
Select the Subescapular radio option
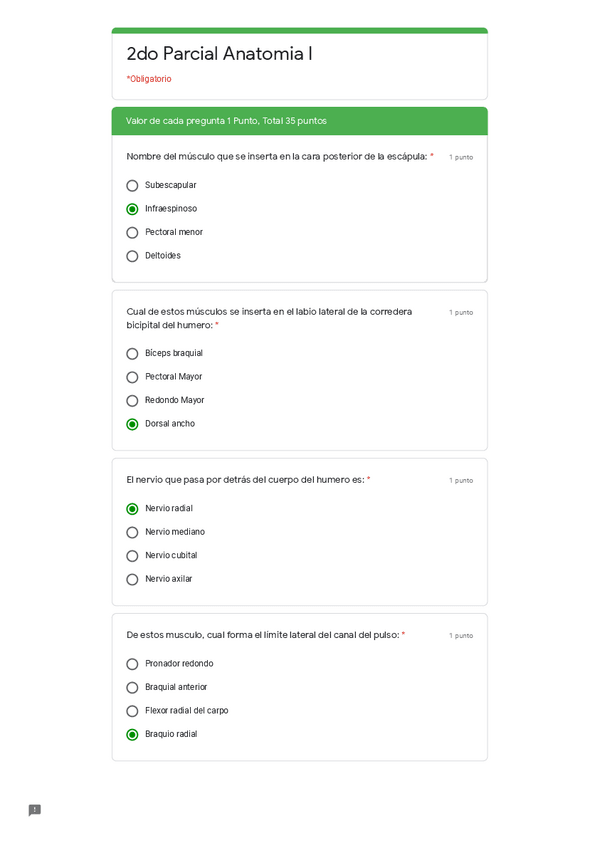click(x=132, y=186)
